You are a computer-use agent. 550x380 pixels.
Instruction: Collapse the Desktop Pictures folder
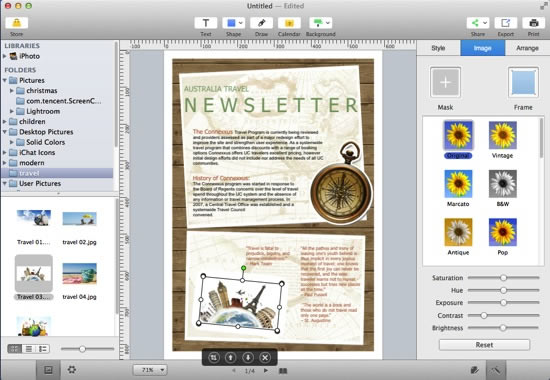(x=5, y=132)
